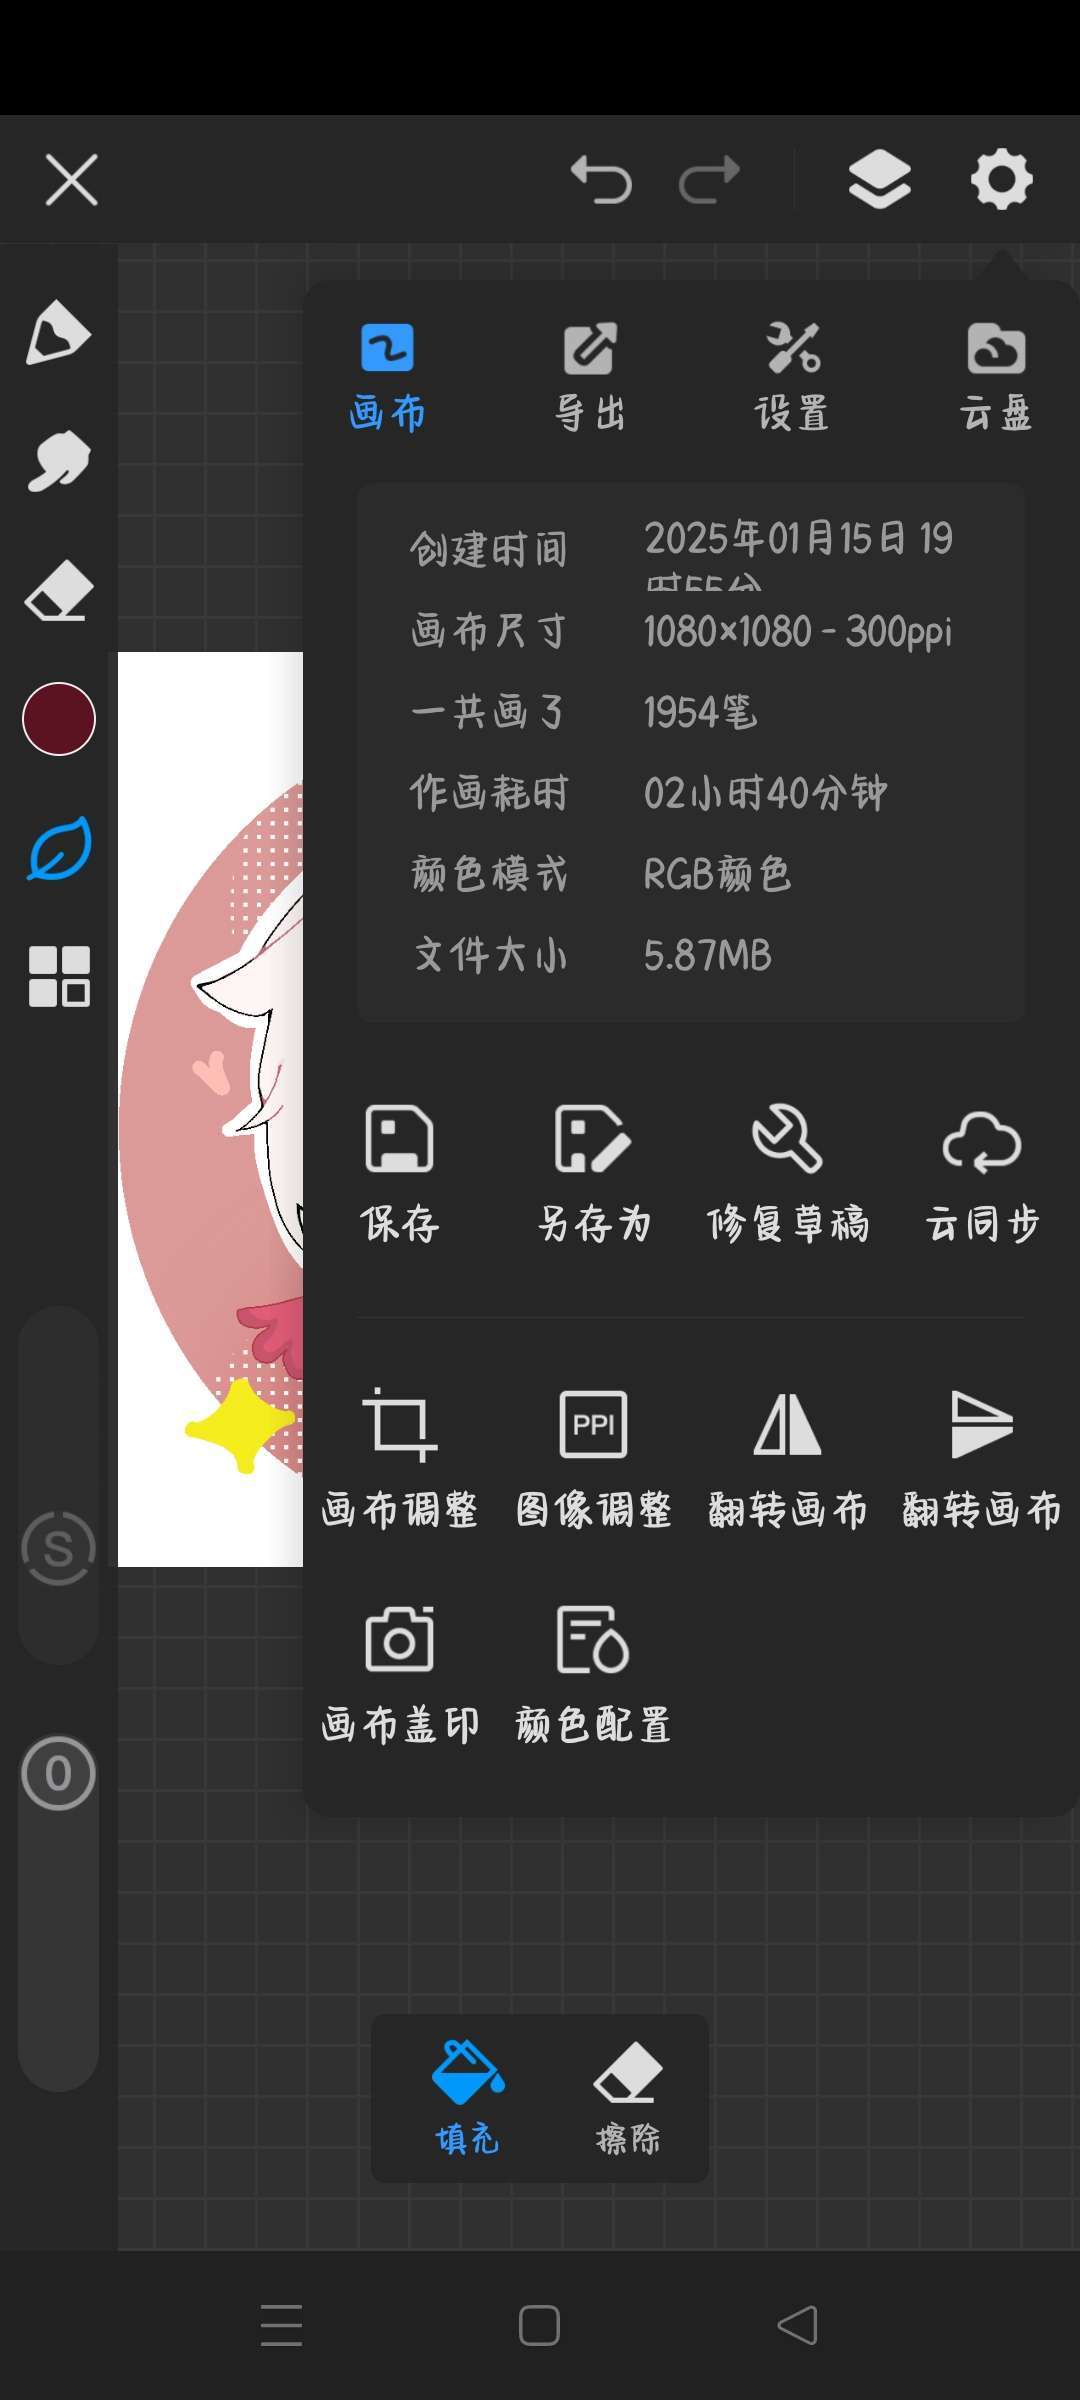Image resolution: width=1080 pixels, height=2400 pixels.
Task: Open 修复草稿 wrench repair option
Action: [787, 1174]
